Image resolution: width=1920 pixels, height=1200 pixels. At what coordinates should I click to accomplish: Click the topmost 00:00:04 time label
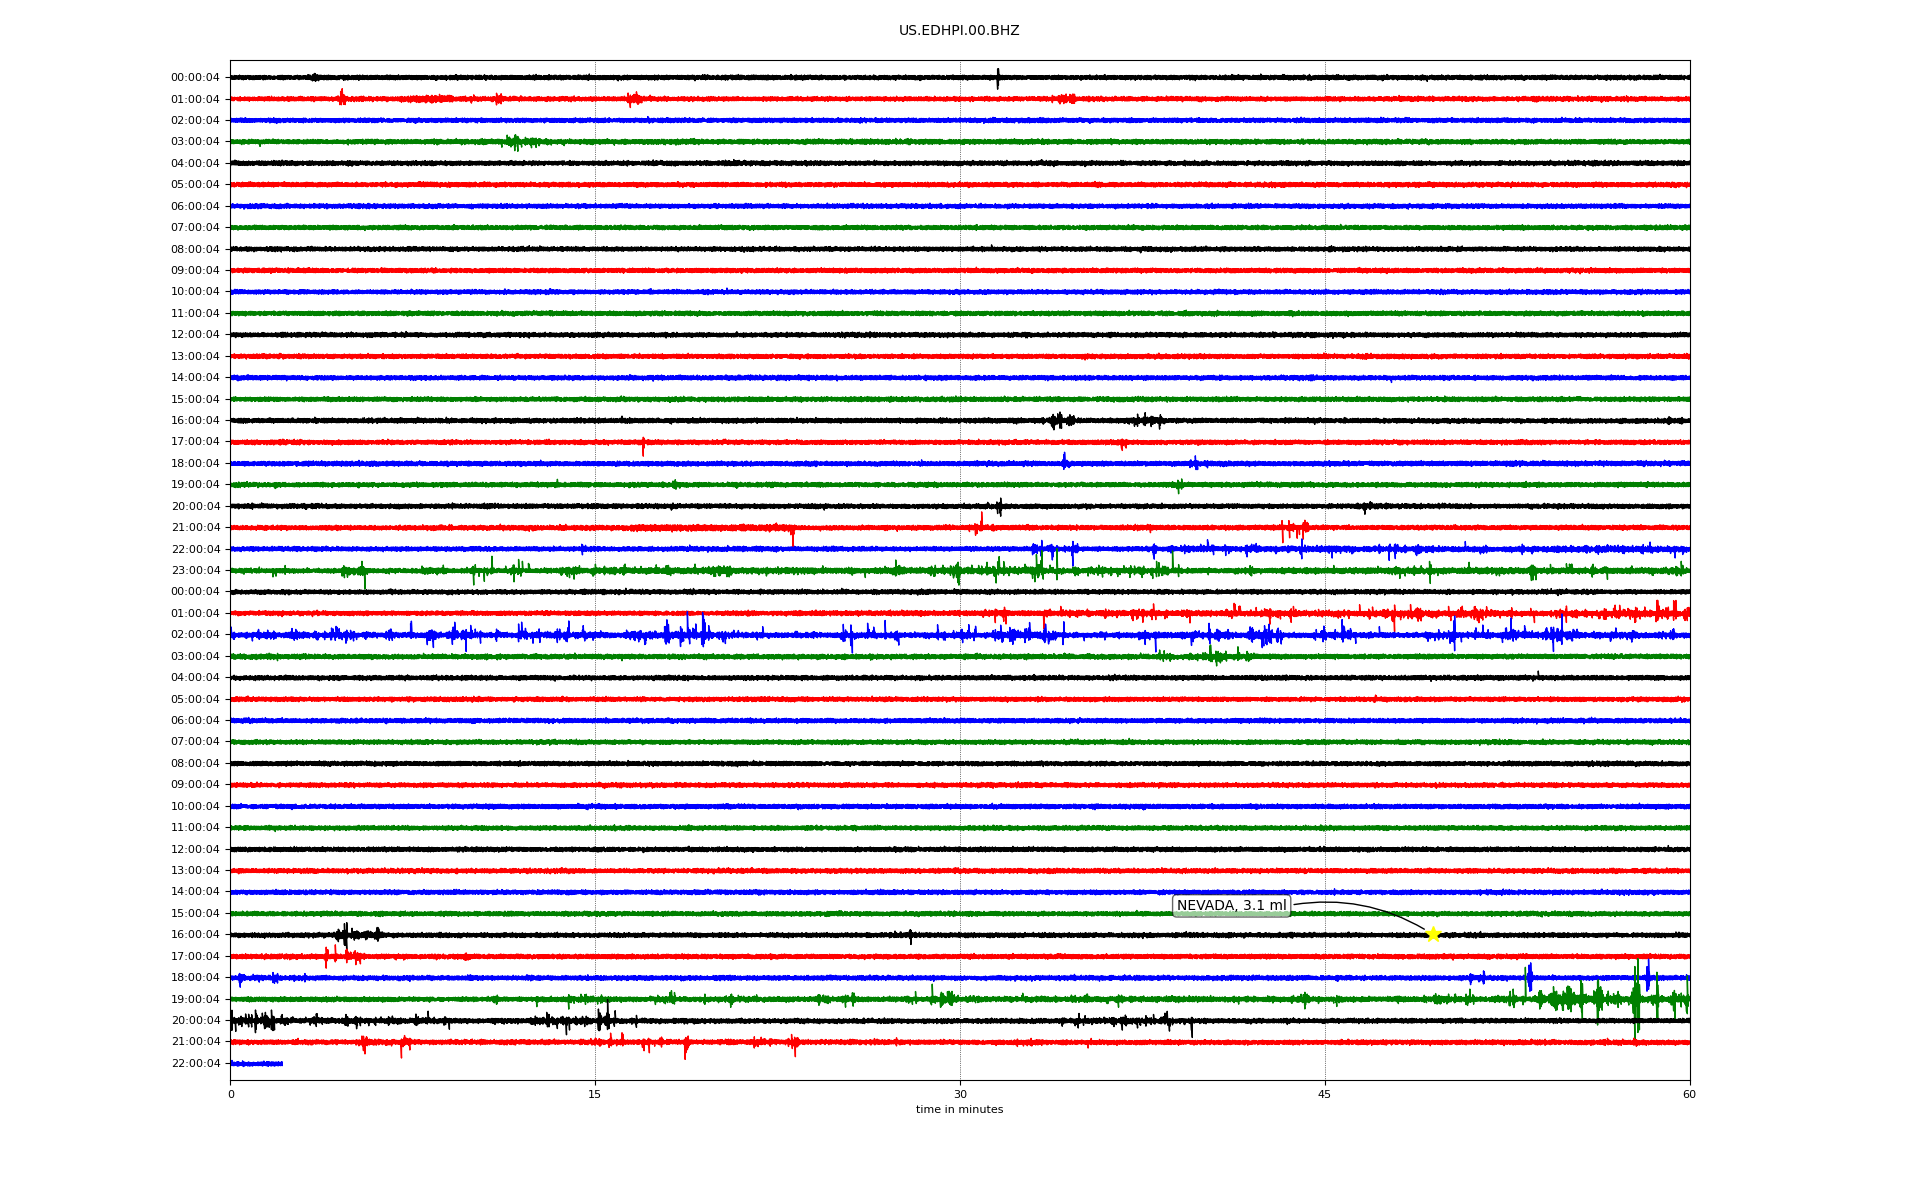[195, 77]
